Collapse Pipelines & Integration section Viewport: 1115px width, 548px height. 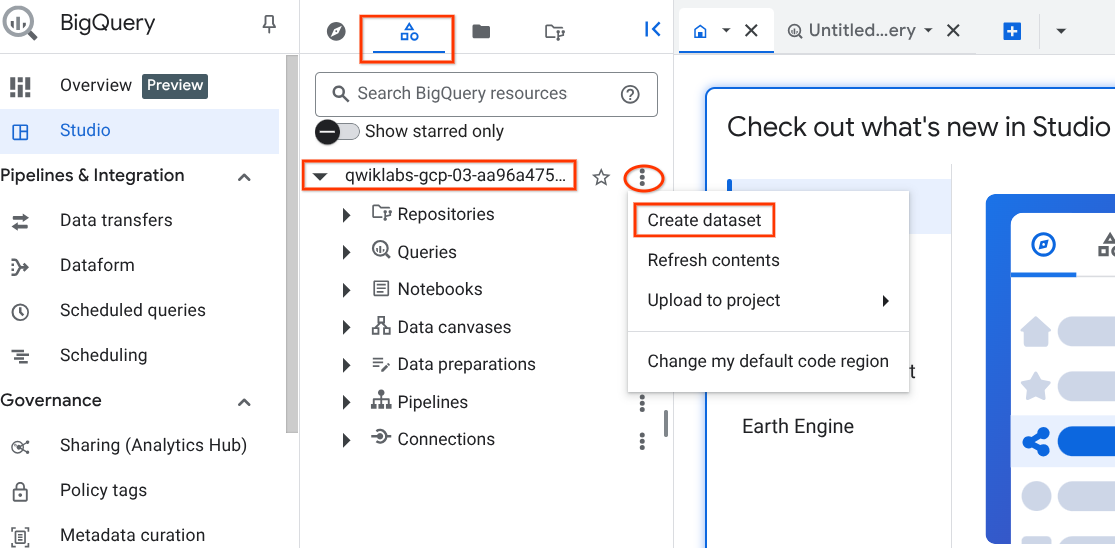(244, 176)
